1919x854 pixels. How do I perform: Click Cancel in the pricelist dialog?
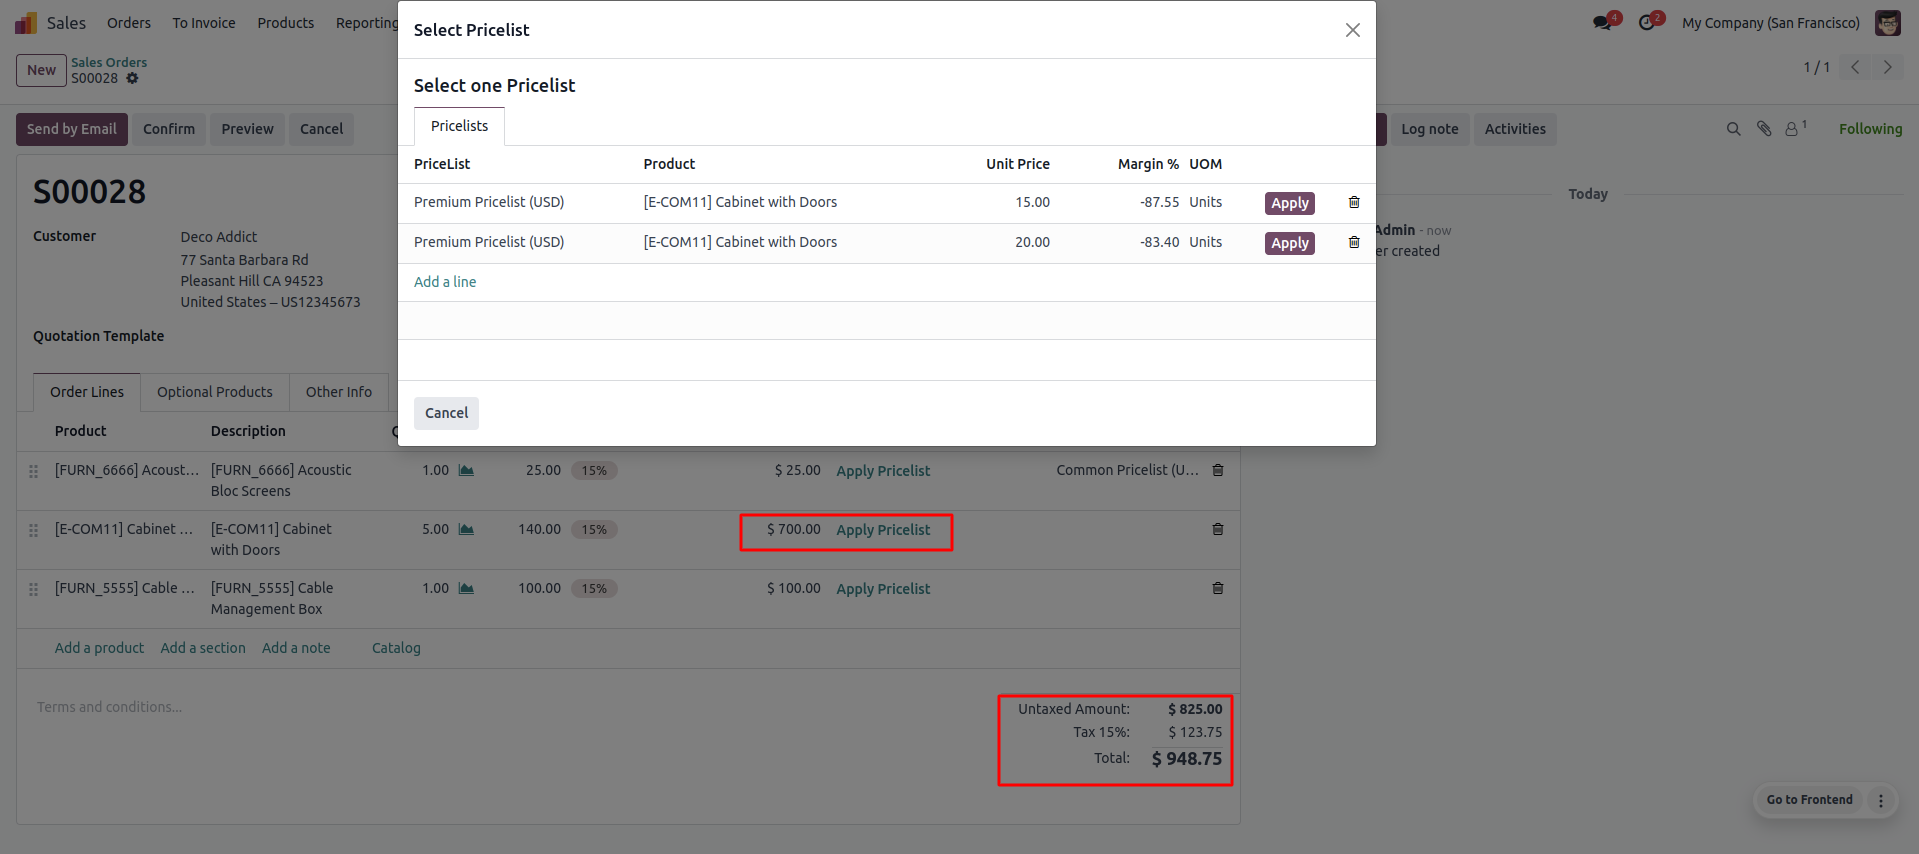(x=446, y=413)
